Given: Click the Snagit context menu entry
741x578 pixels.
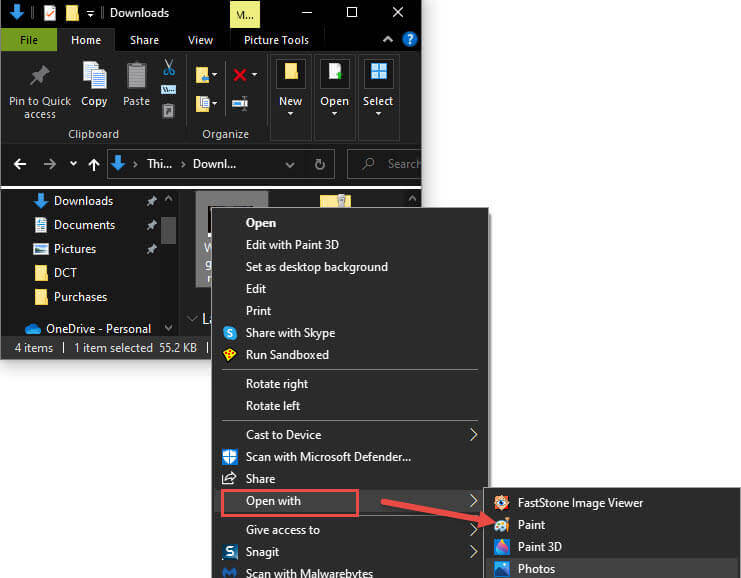Looking at the screenshot, I should (x=350, y=552).
